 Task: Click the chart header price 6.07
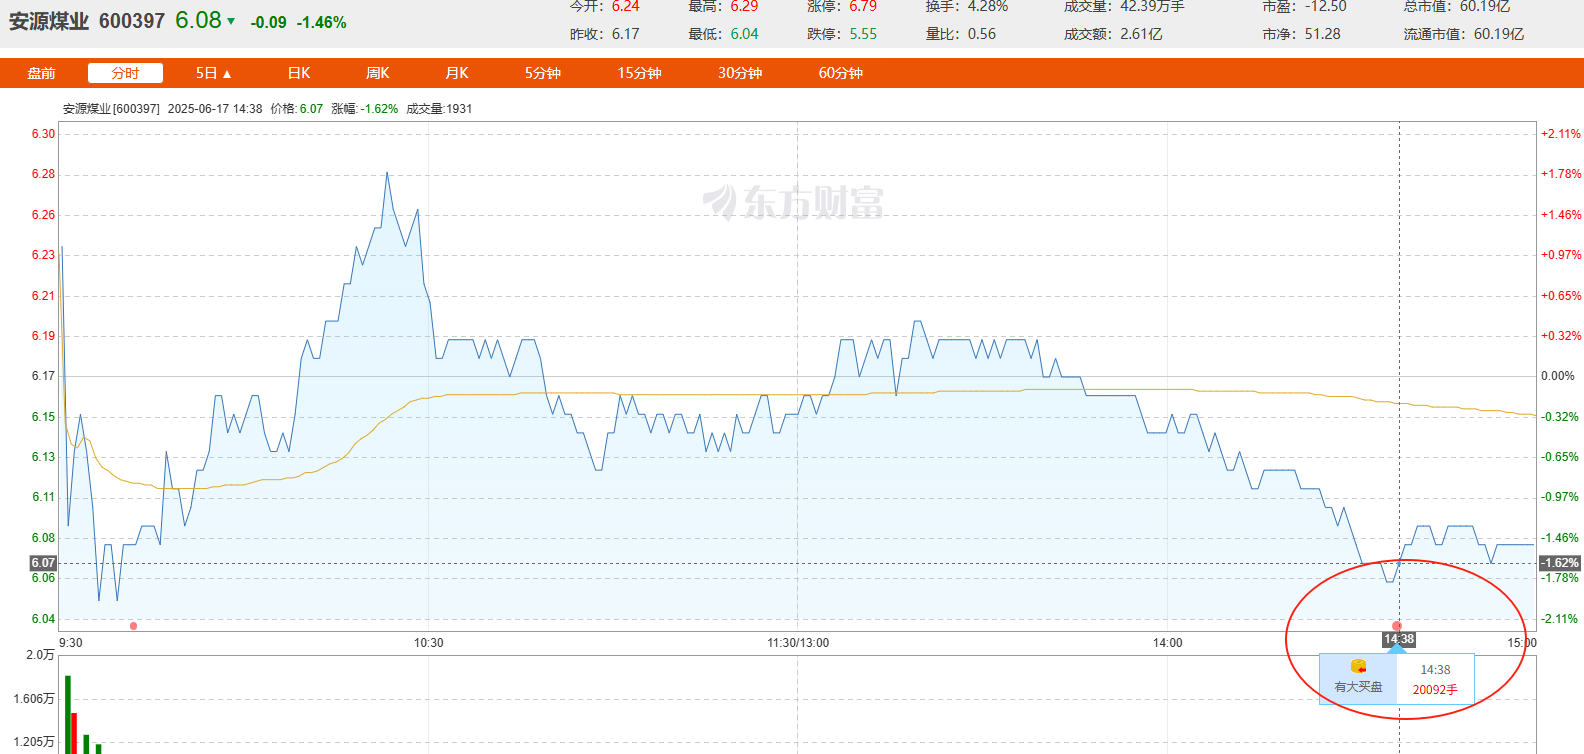[x=311, y=109]
